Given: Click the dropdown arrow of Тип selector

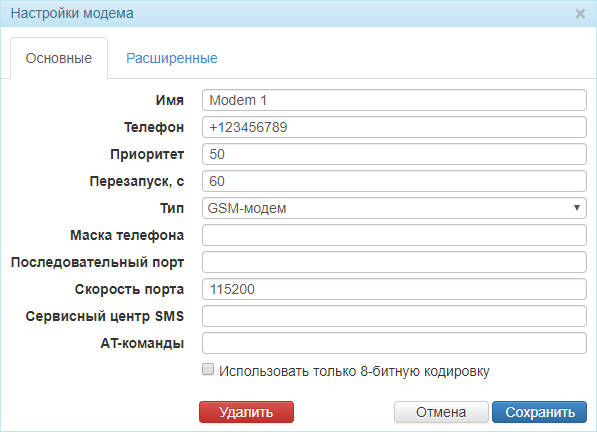Looking at the screenshot, I should click(577, 208).
